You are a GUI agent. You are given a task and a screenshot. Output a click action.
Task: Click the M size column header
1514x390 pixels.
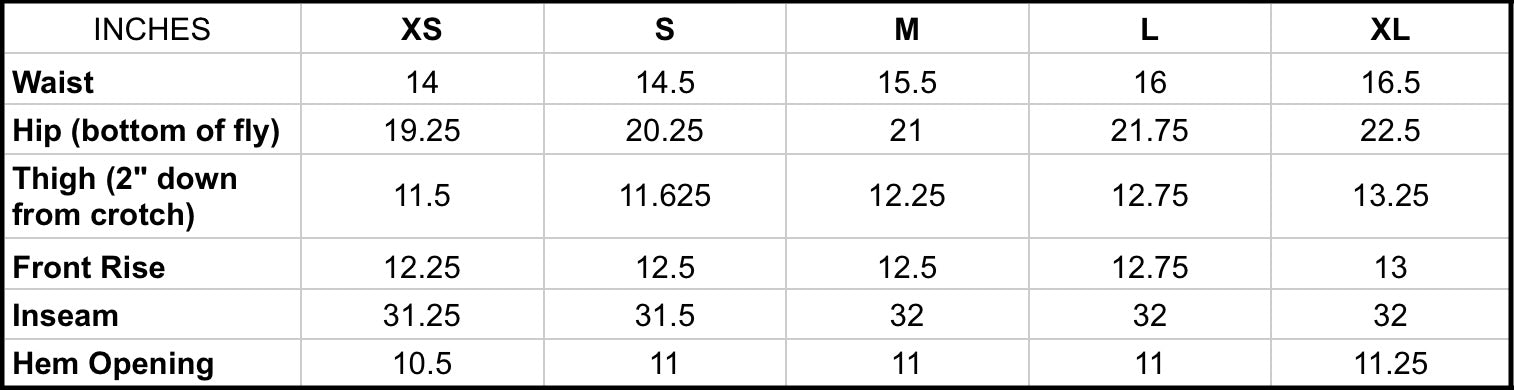pos(907,31)
